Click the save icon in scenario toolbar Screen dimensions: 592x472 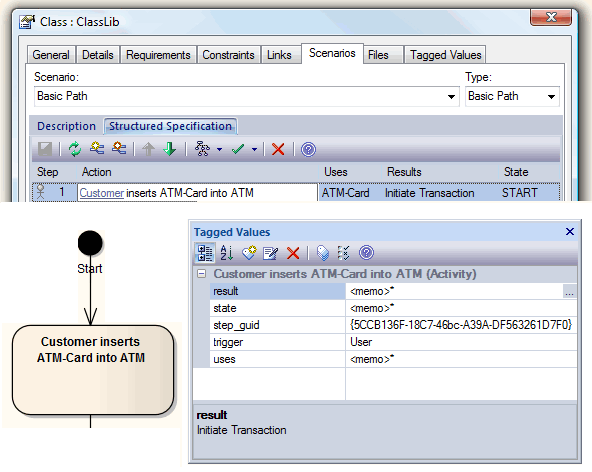click(x=45, y=149)
